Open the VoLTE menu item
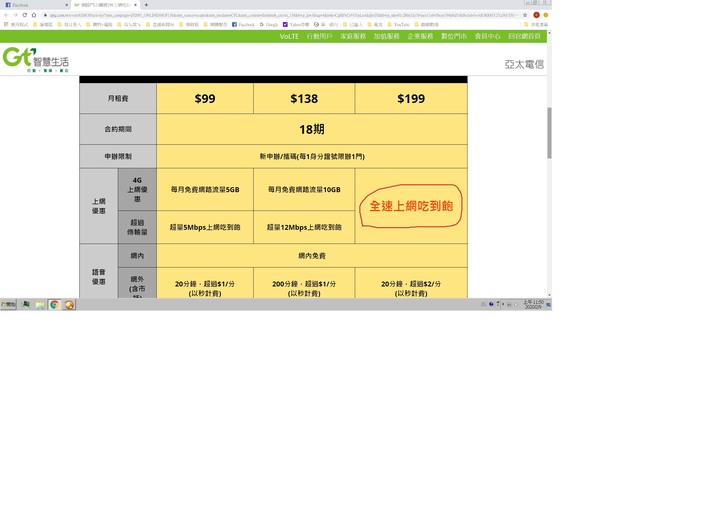This screenshot has width=720, height=520. [x=289, y=36]
